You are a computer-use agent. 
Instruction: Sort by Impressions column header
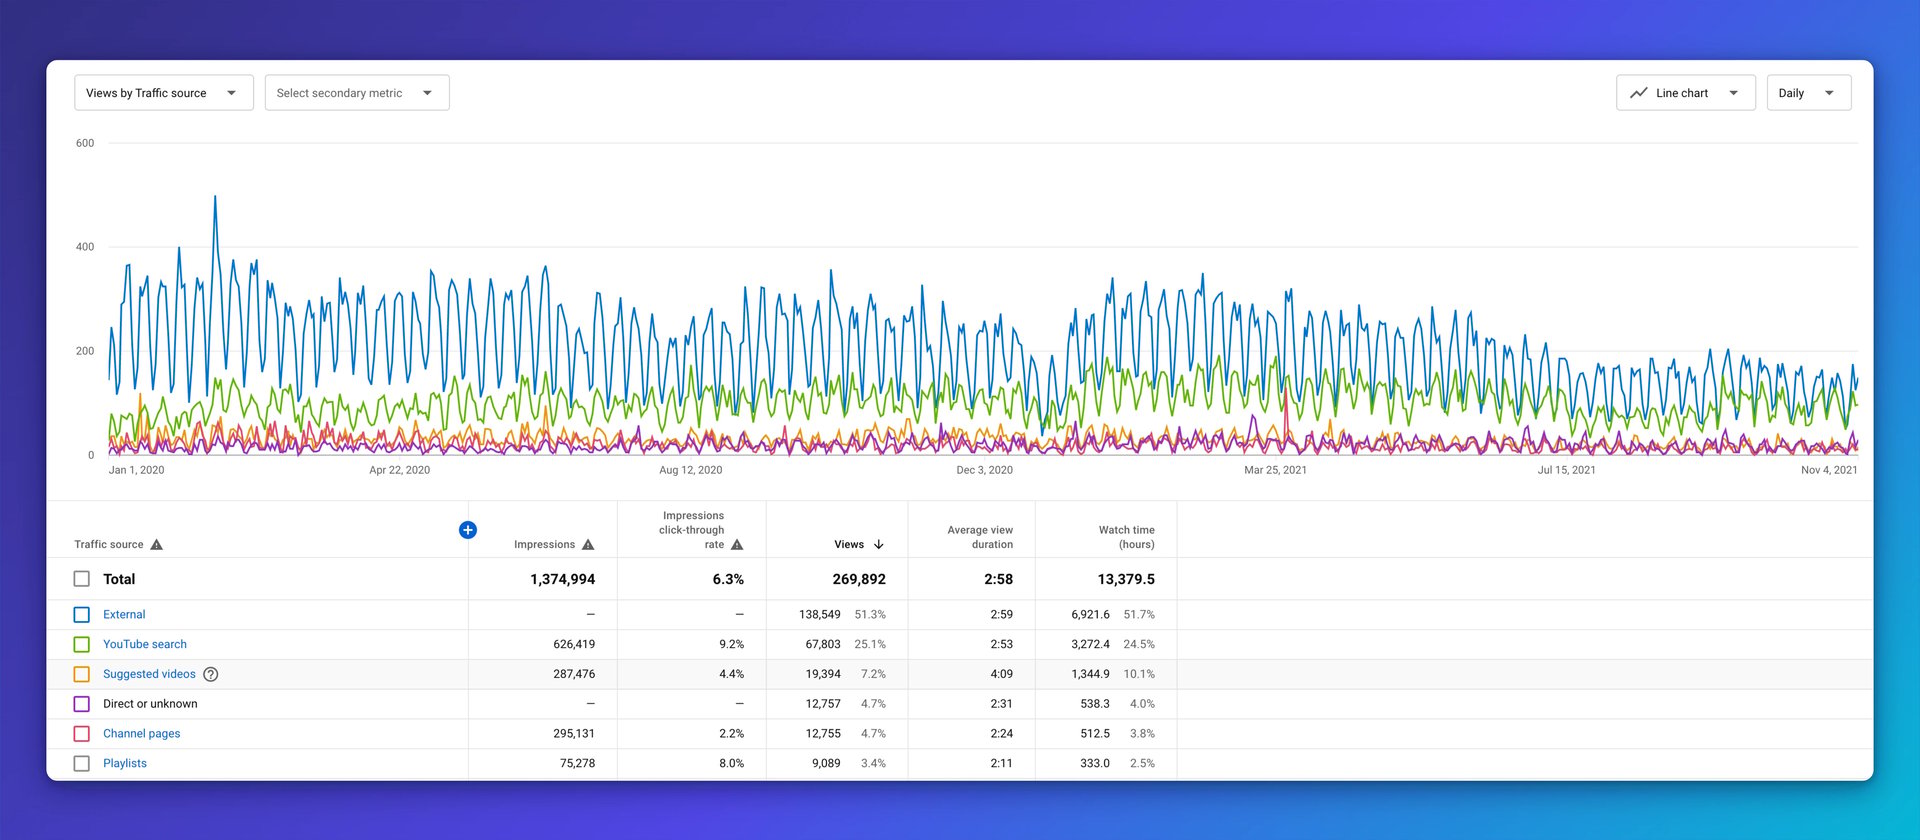pos(544,545)
